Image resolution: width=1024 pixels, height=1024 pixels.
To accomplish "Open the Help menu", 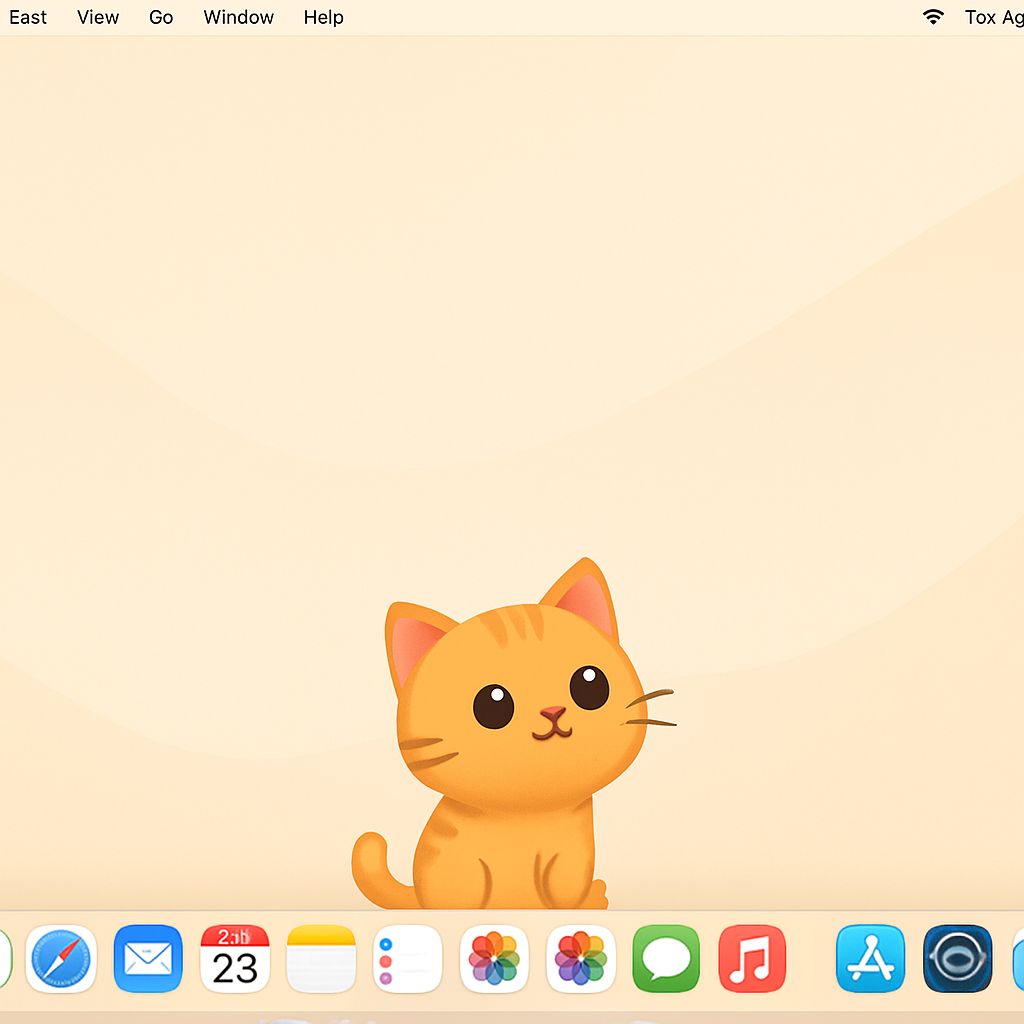I will pyautogui.click(x=323, y=17).
